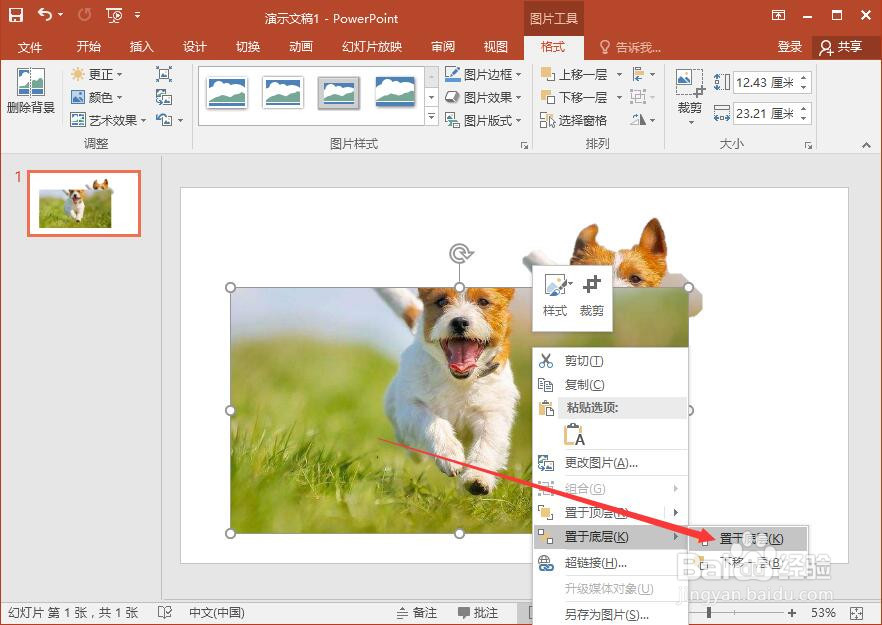Start slideshow from beginning icon in title bar
This screenshot has height=625, width=882.
[x=114, y=16]
